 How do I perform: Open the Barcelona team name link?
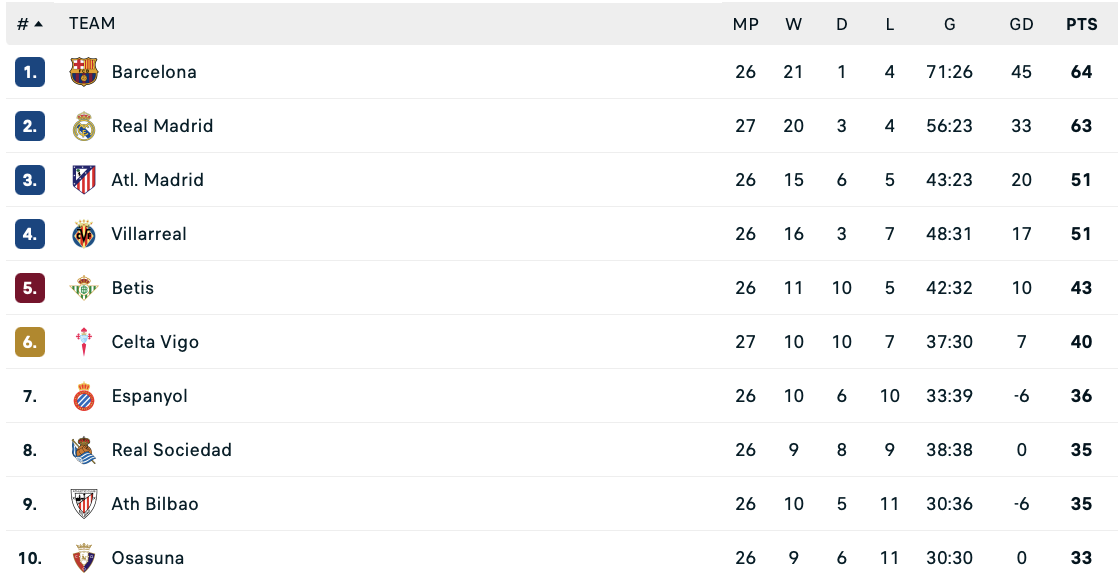[154, 72]
